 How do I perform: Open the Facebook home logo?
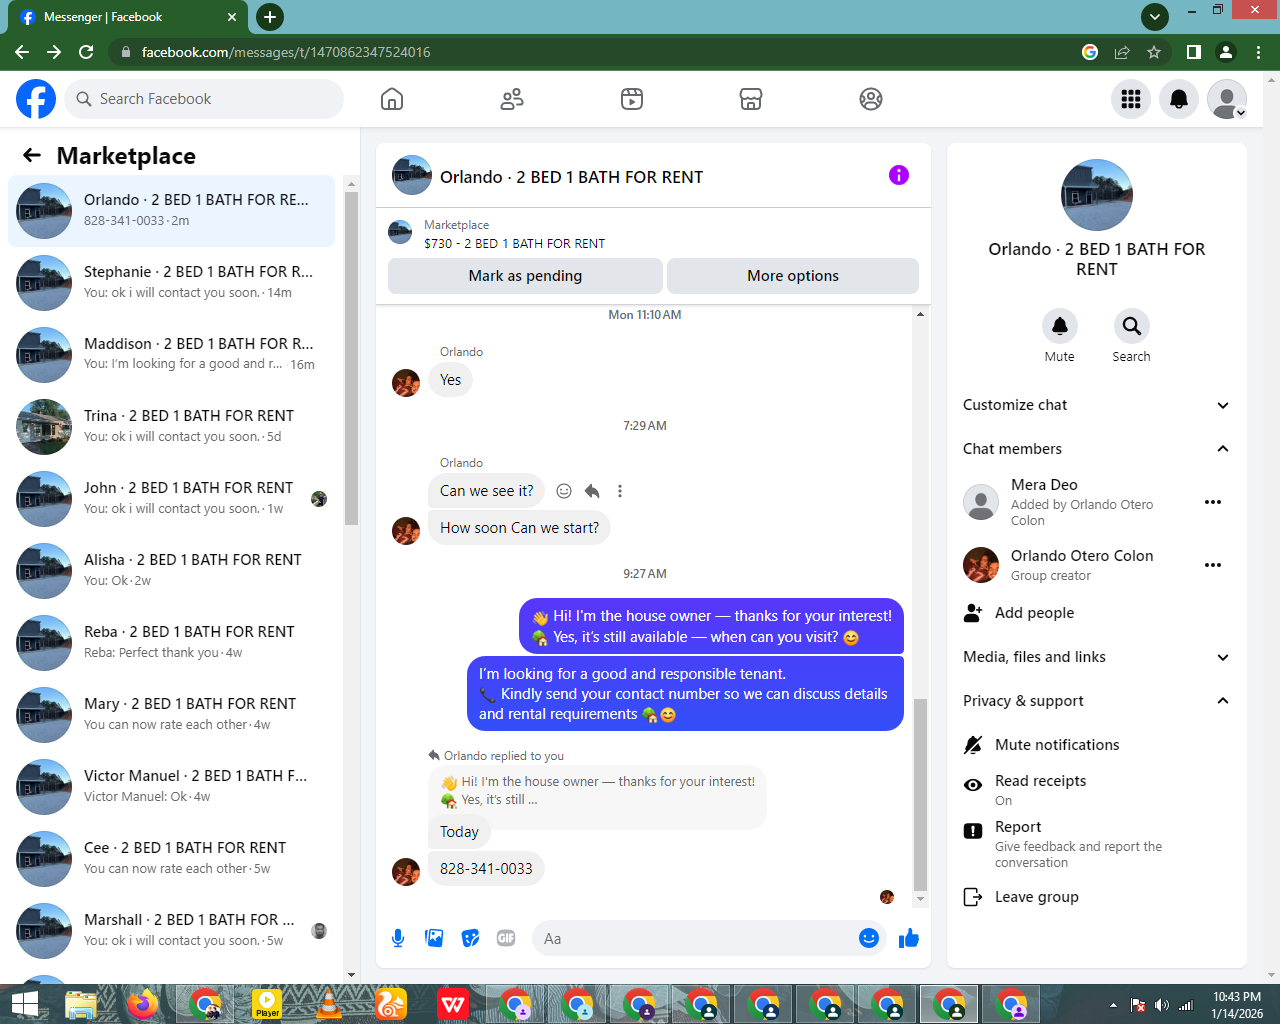click(36, 99)
